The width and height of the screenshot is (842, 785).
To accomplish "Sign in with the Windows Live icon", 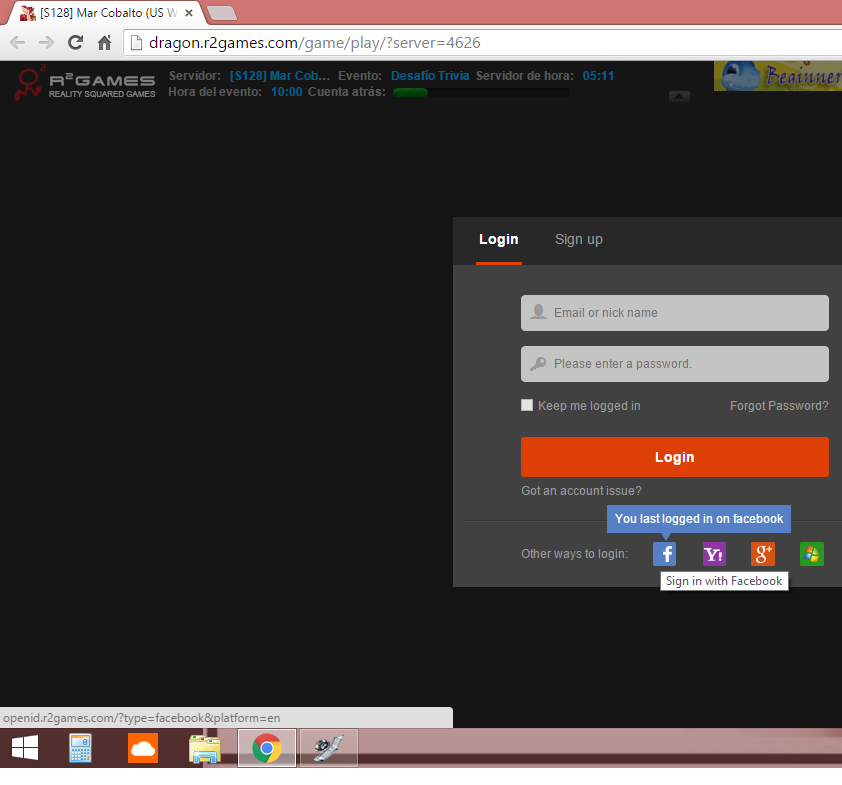I will pyautogui.click(x=812, y=554).
